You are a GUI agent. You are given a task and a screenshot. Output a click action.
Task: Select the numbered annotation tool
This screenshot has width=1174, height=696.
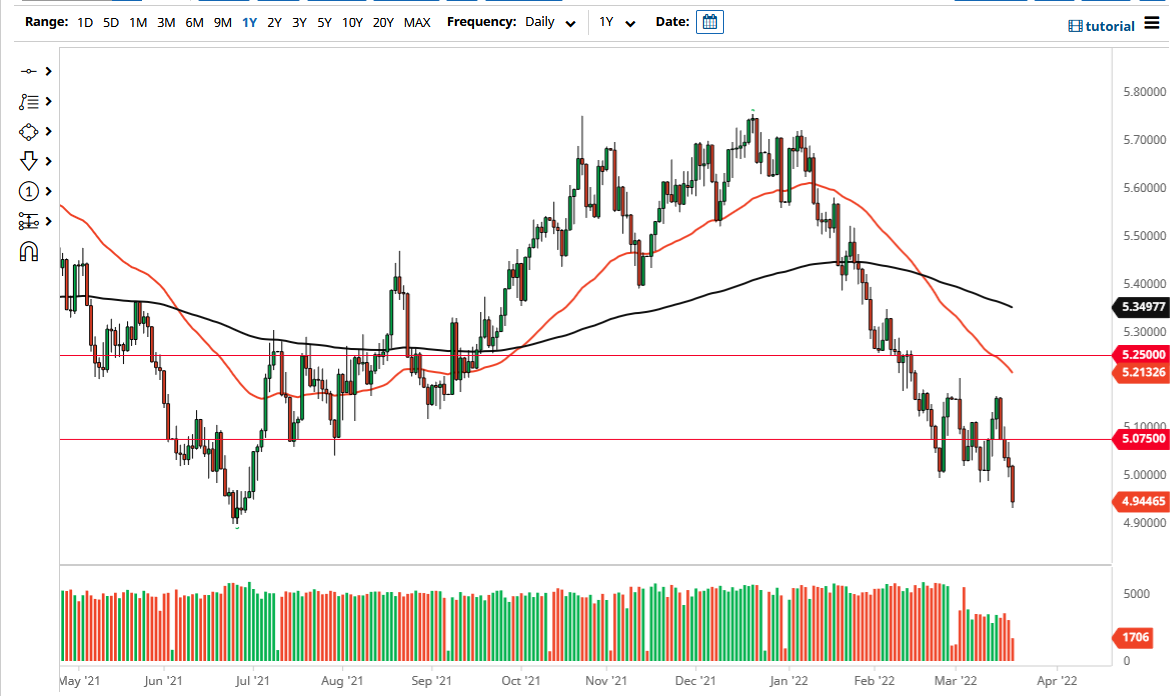28,191
